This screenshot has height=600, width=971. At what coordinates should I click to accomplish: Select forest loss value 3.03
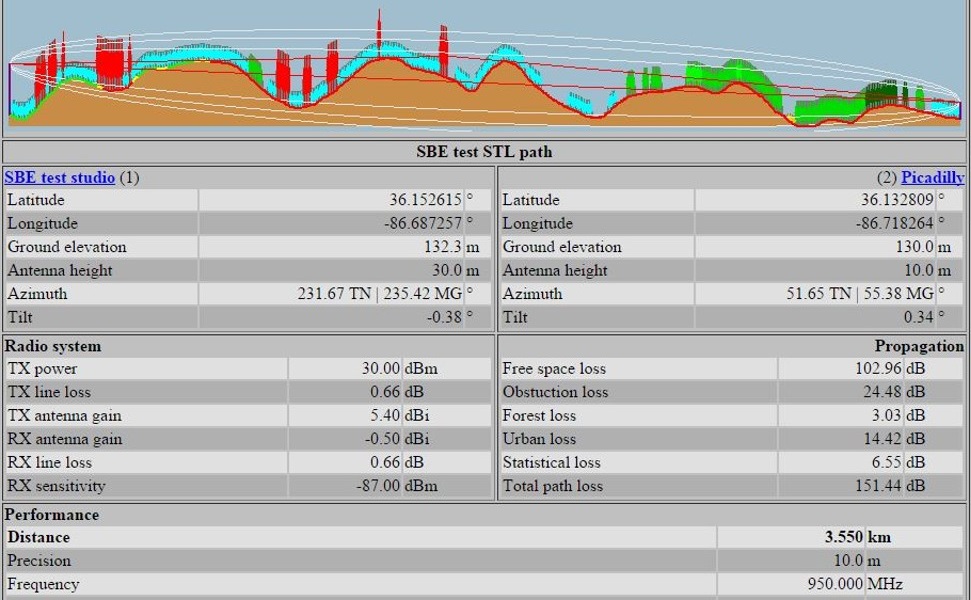(887, 415)
